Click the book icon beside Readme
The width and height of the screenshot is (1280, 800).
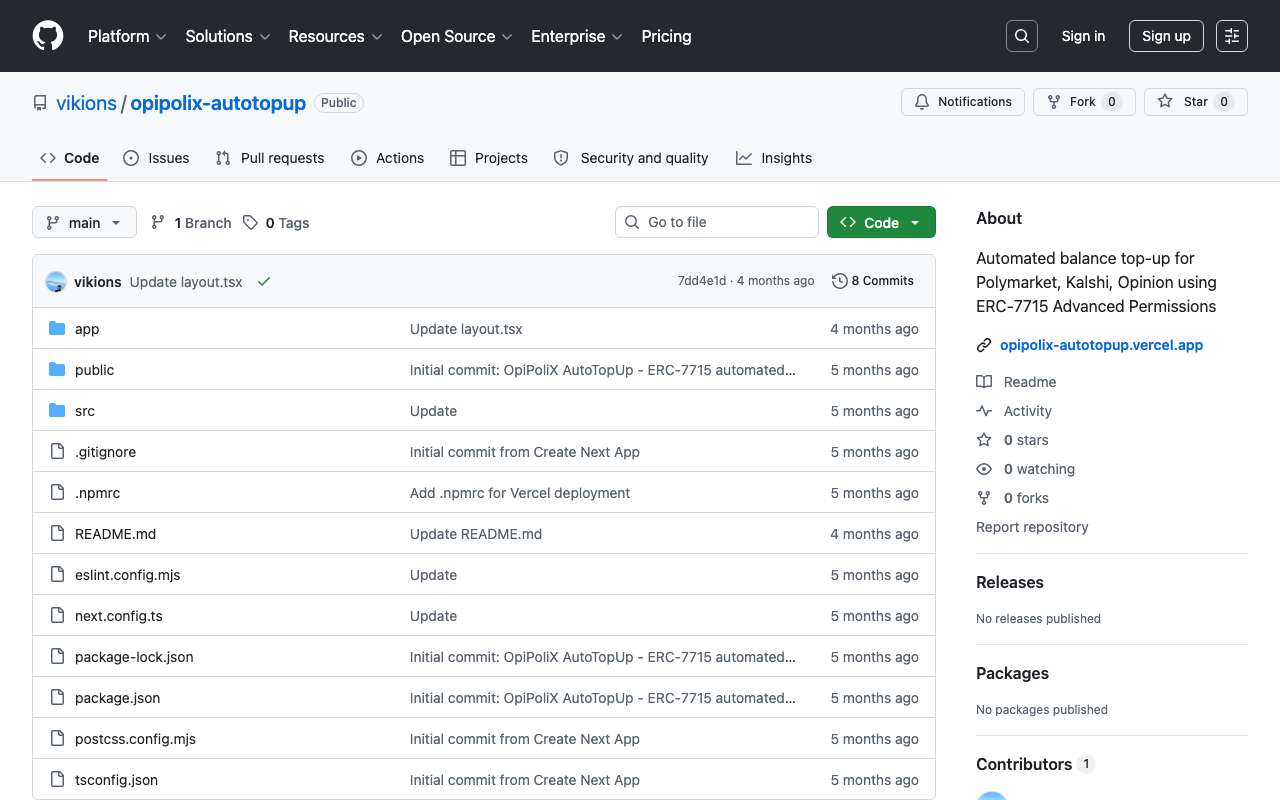pyautogui.click(x=984, y=382)
